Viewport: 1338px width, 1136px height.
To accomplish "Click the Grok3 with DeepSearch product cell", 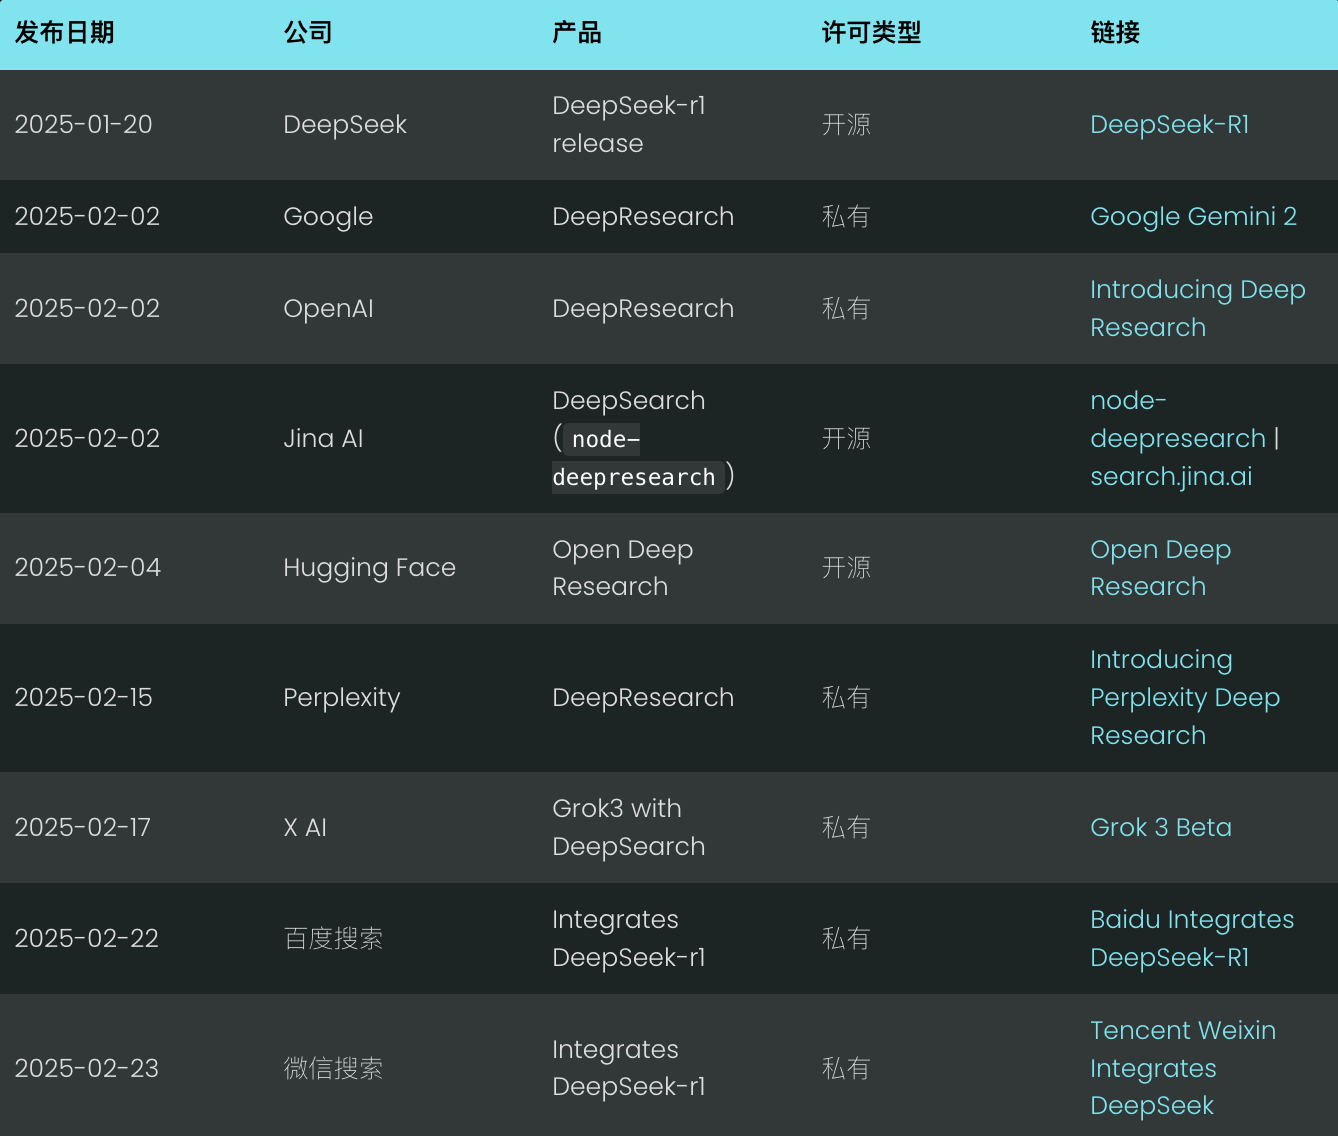I will [x=628, y=827].
